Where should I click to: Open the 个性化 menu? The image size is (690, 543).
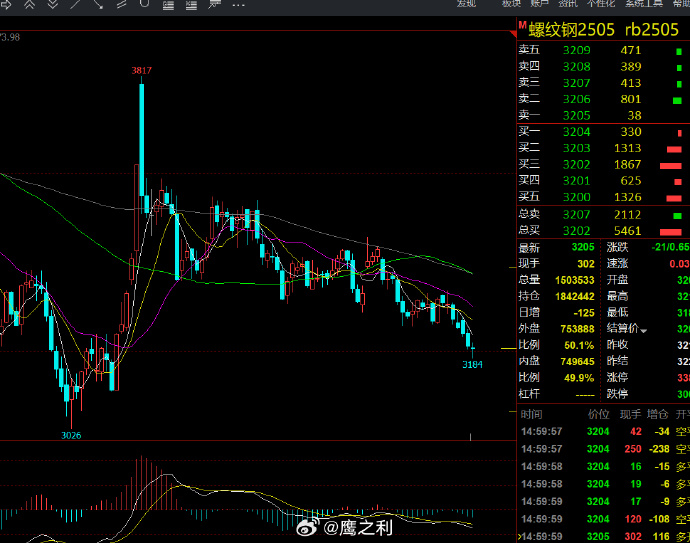coord(600,5)
